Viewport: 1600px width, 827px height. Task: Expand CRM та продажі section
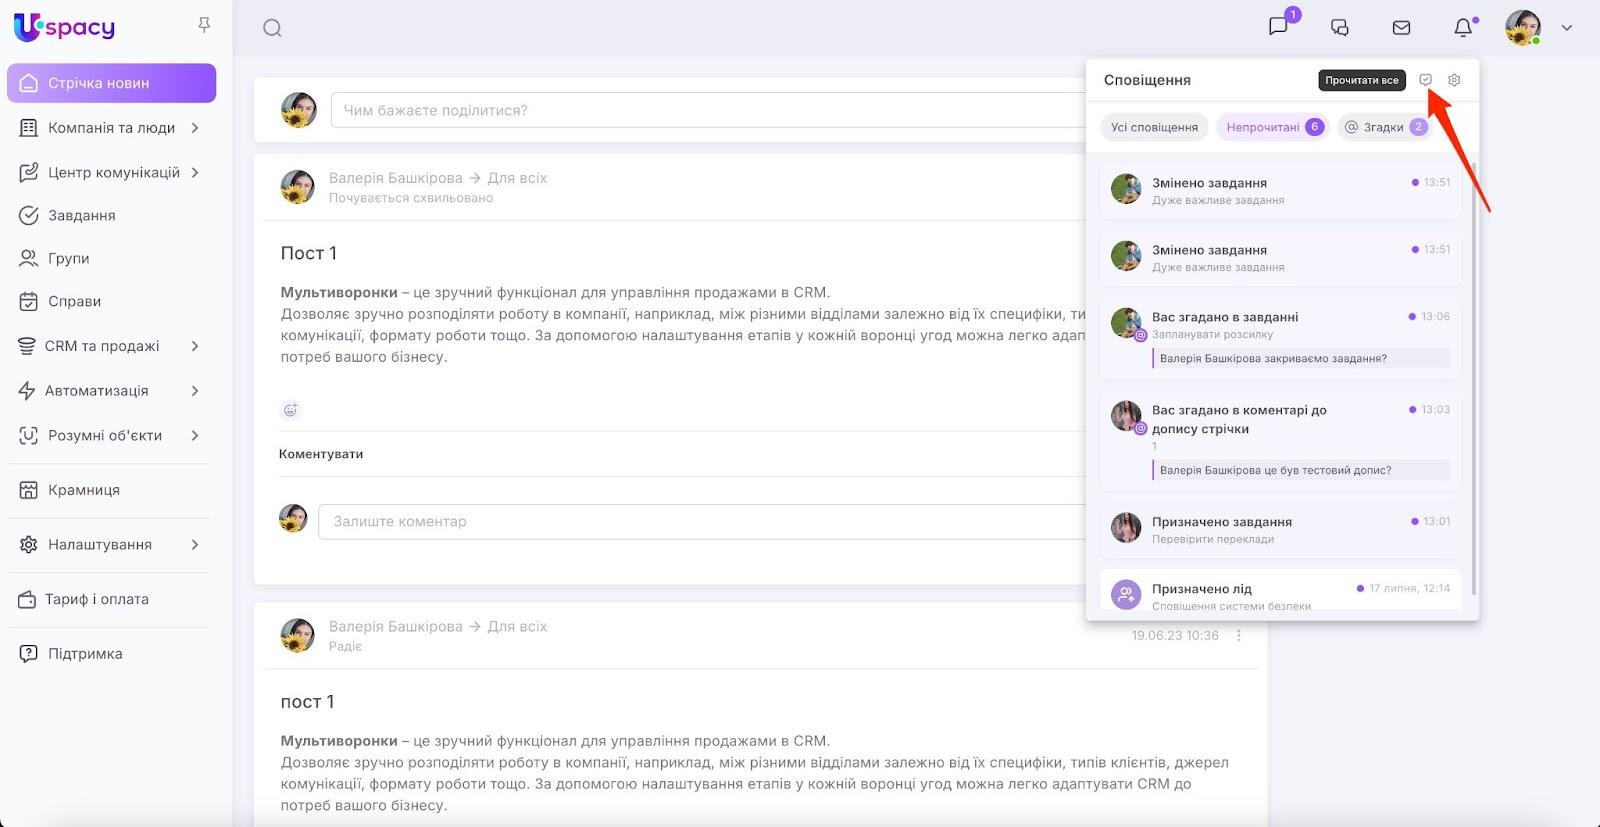tap(195, 346)
